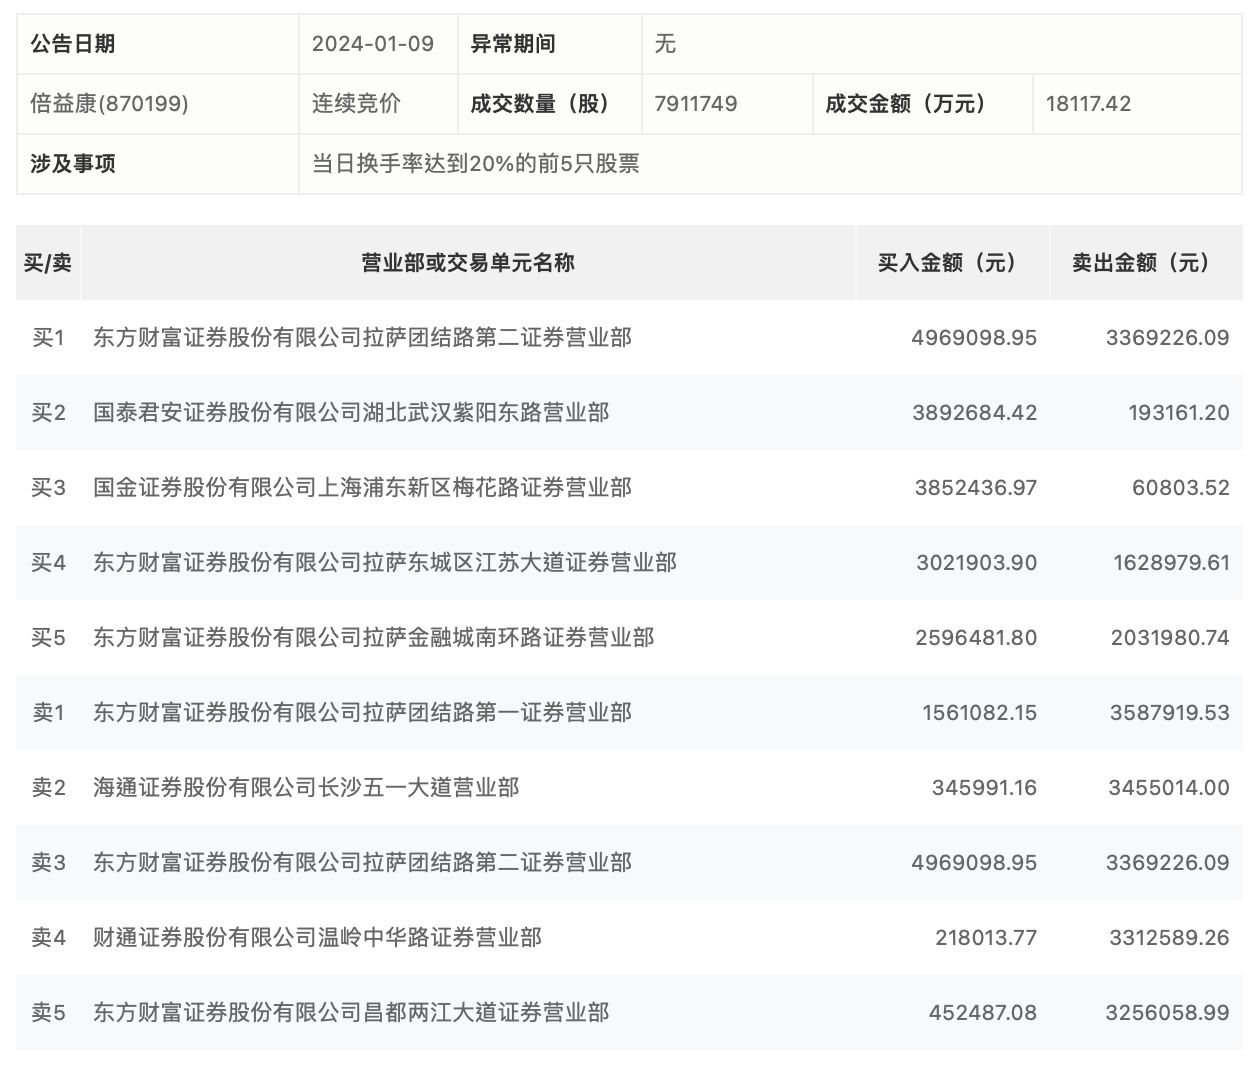Click the 买/卖 column header

48,263
